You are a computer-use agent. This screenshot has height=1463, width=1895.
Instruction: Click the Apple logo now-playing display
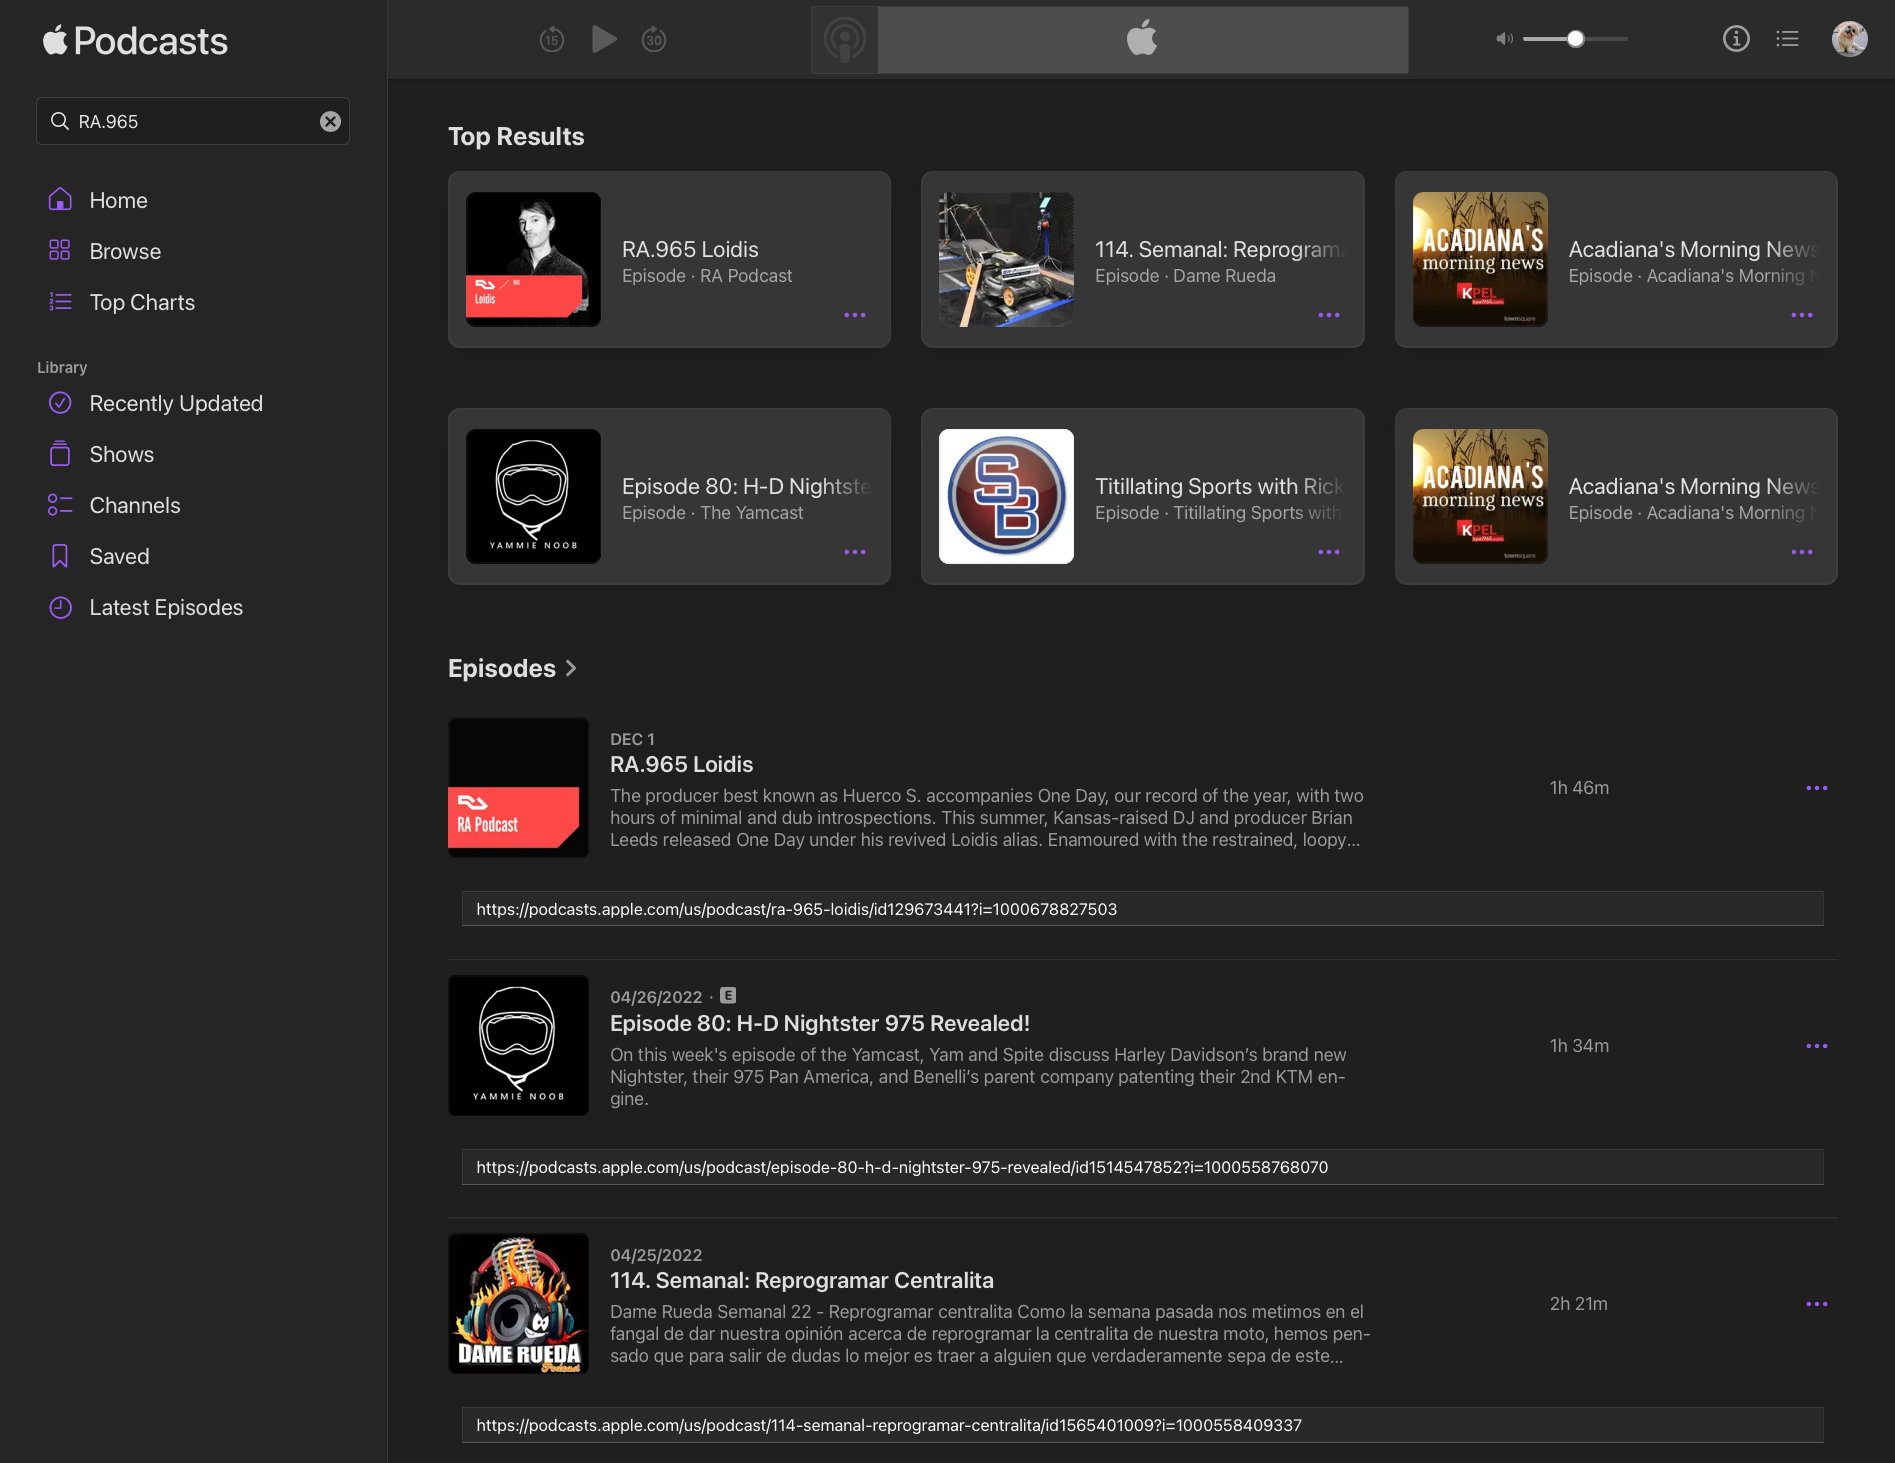pos(1142,39)
